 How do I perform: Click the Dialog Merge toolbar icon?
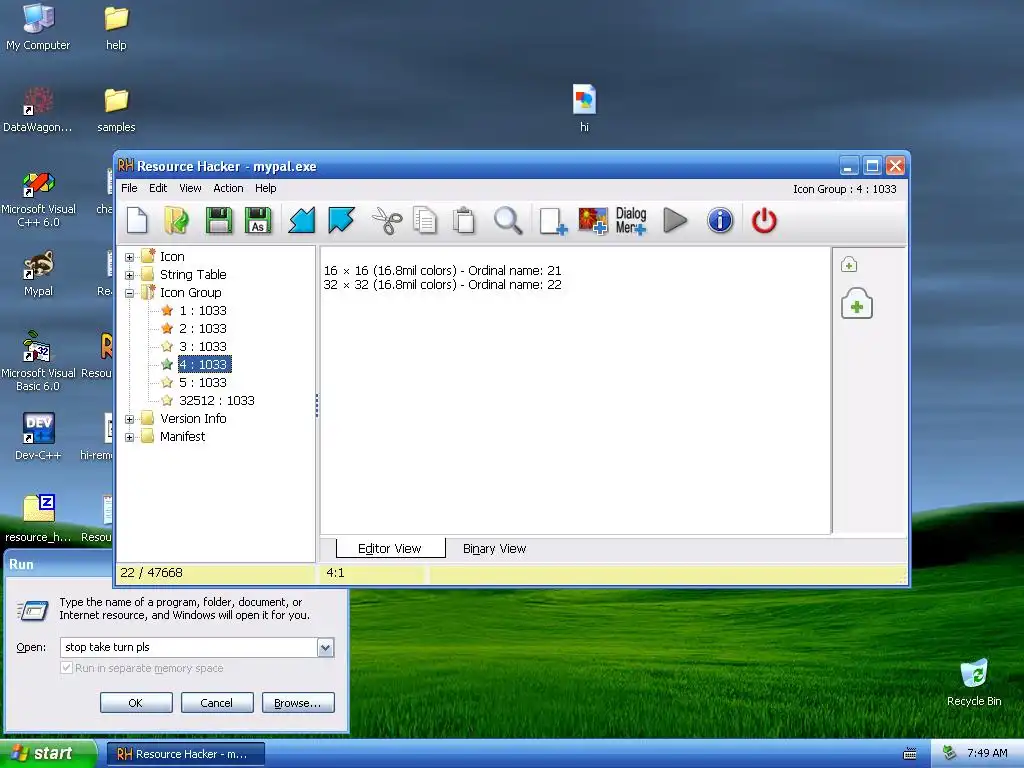click(631, 221)
